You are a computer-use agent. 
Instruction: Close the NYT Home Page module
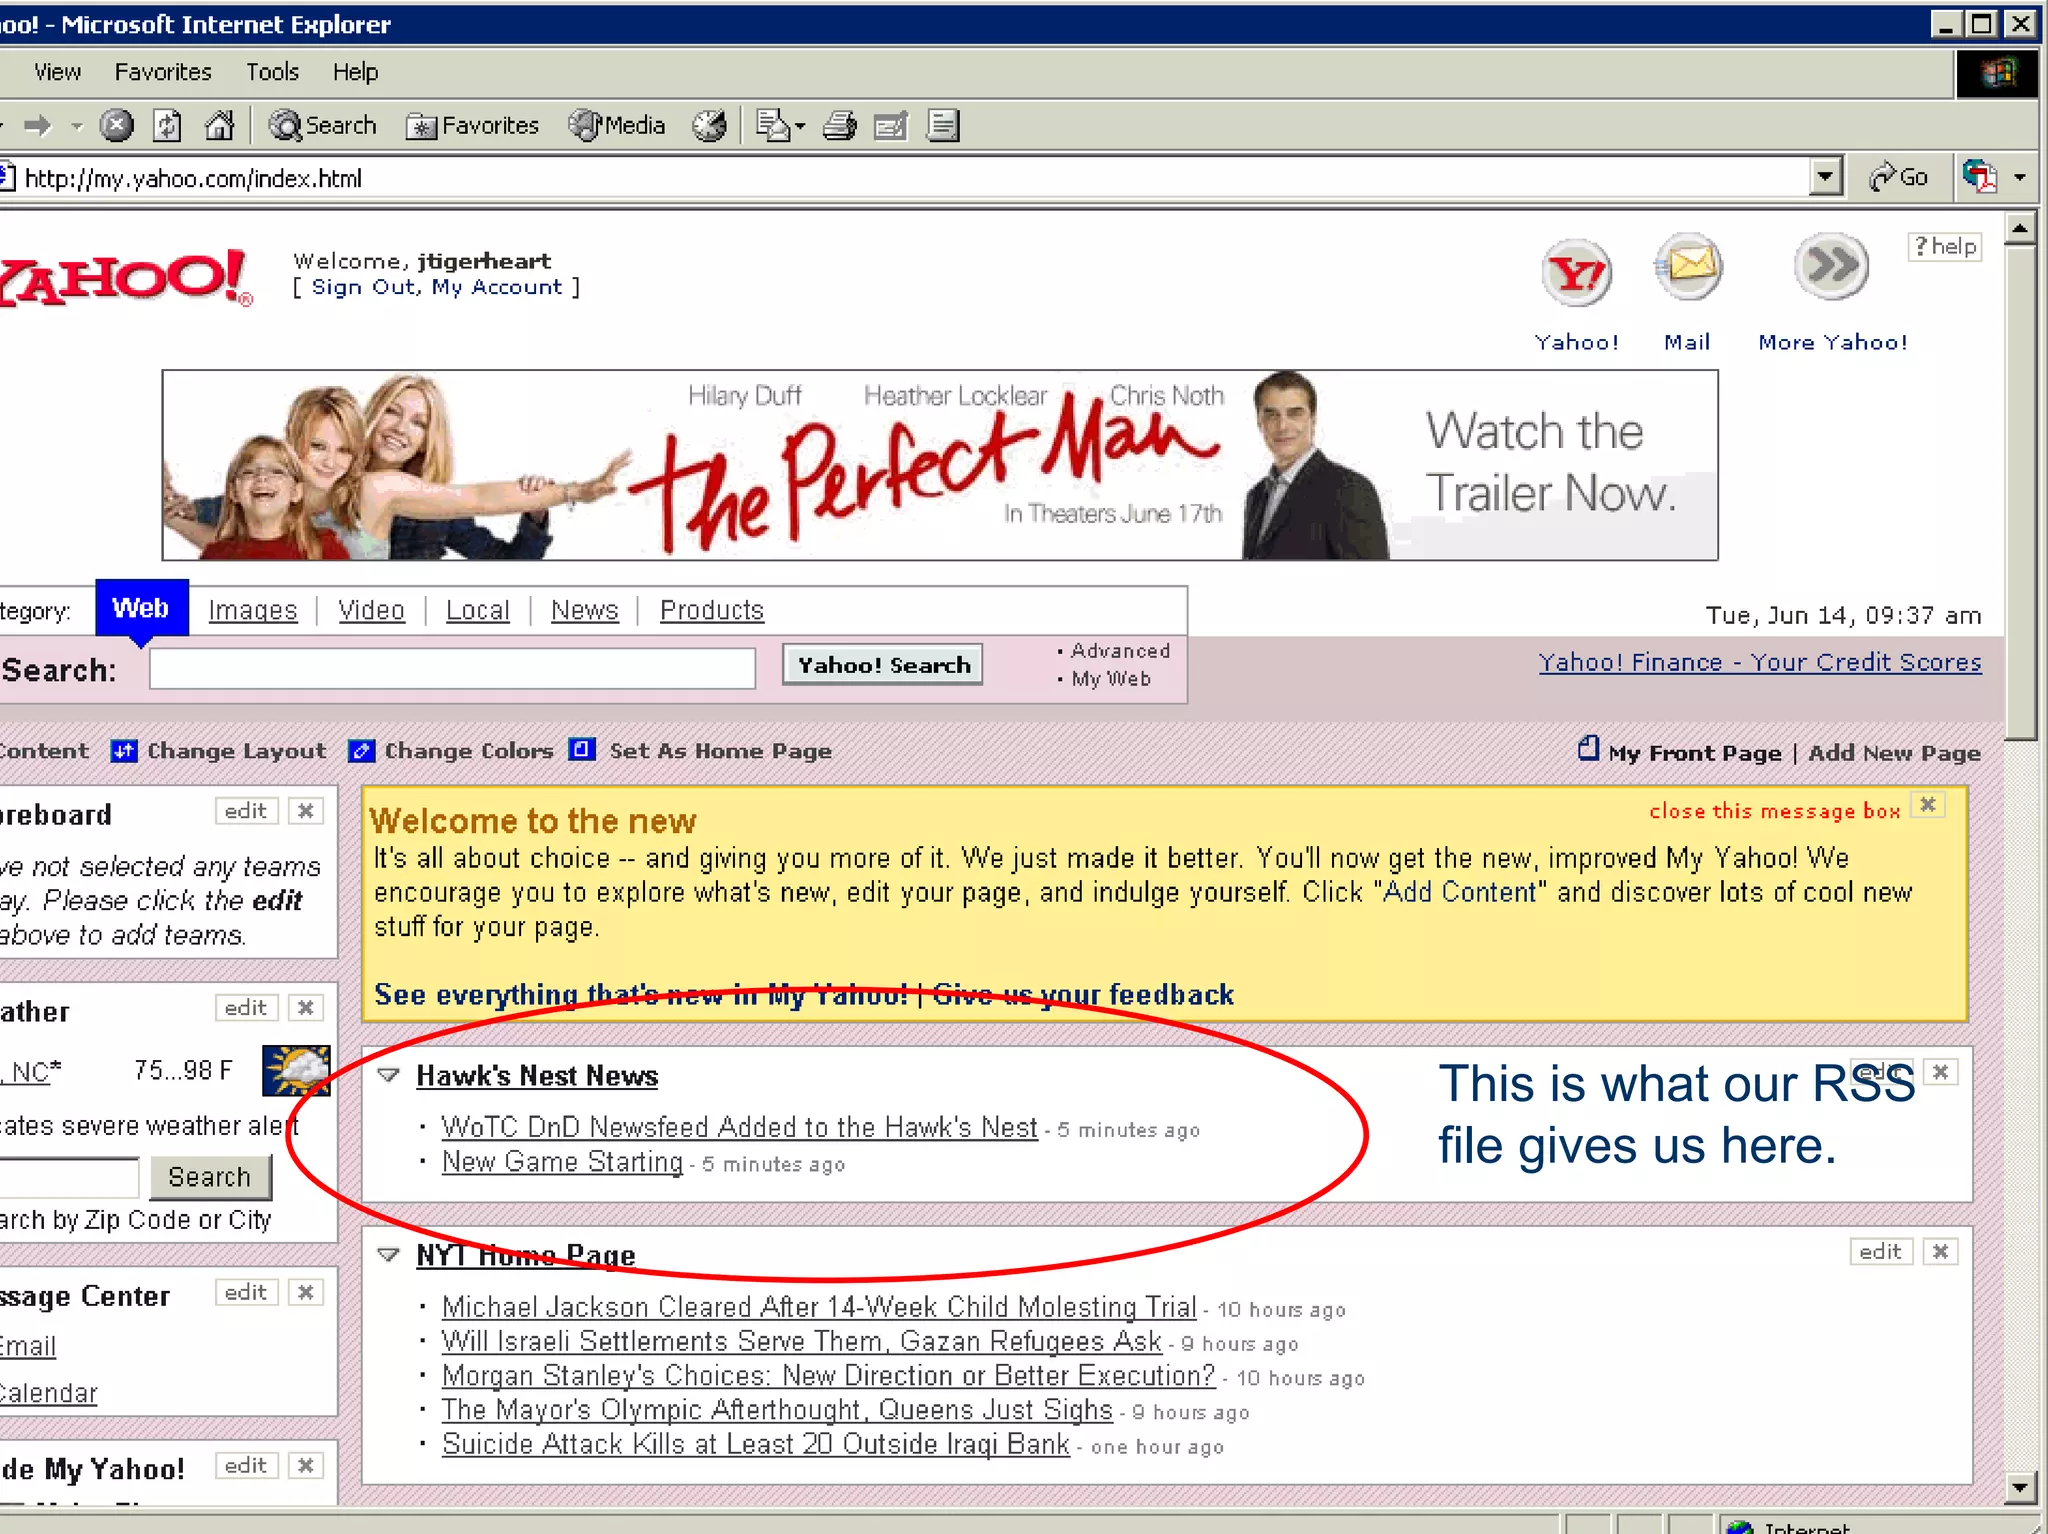tap(1941, 1252)
